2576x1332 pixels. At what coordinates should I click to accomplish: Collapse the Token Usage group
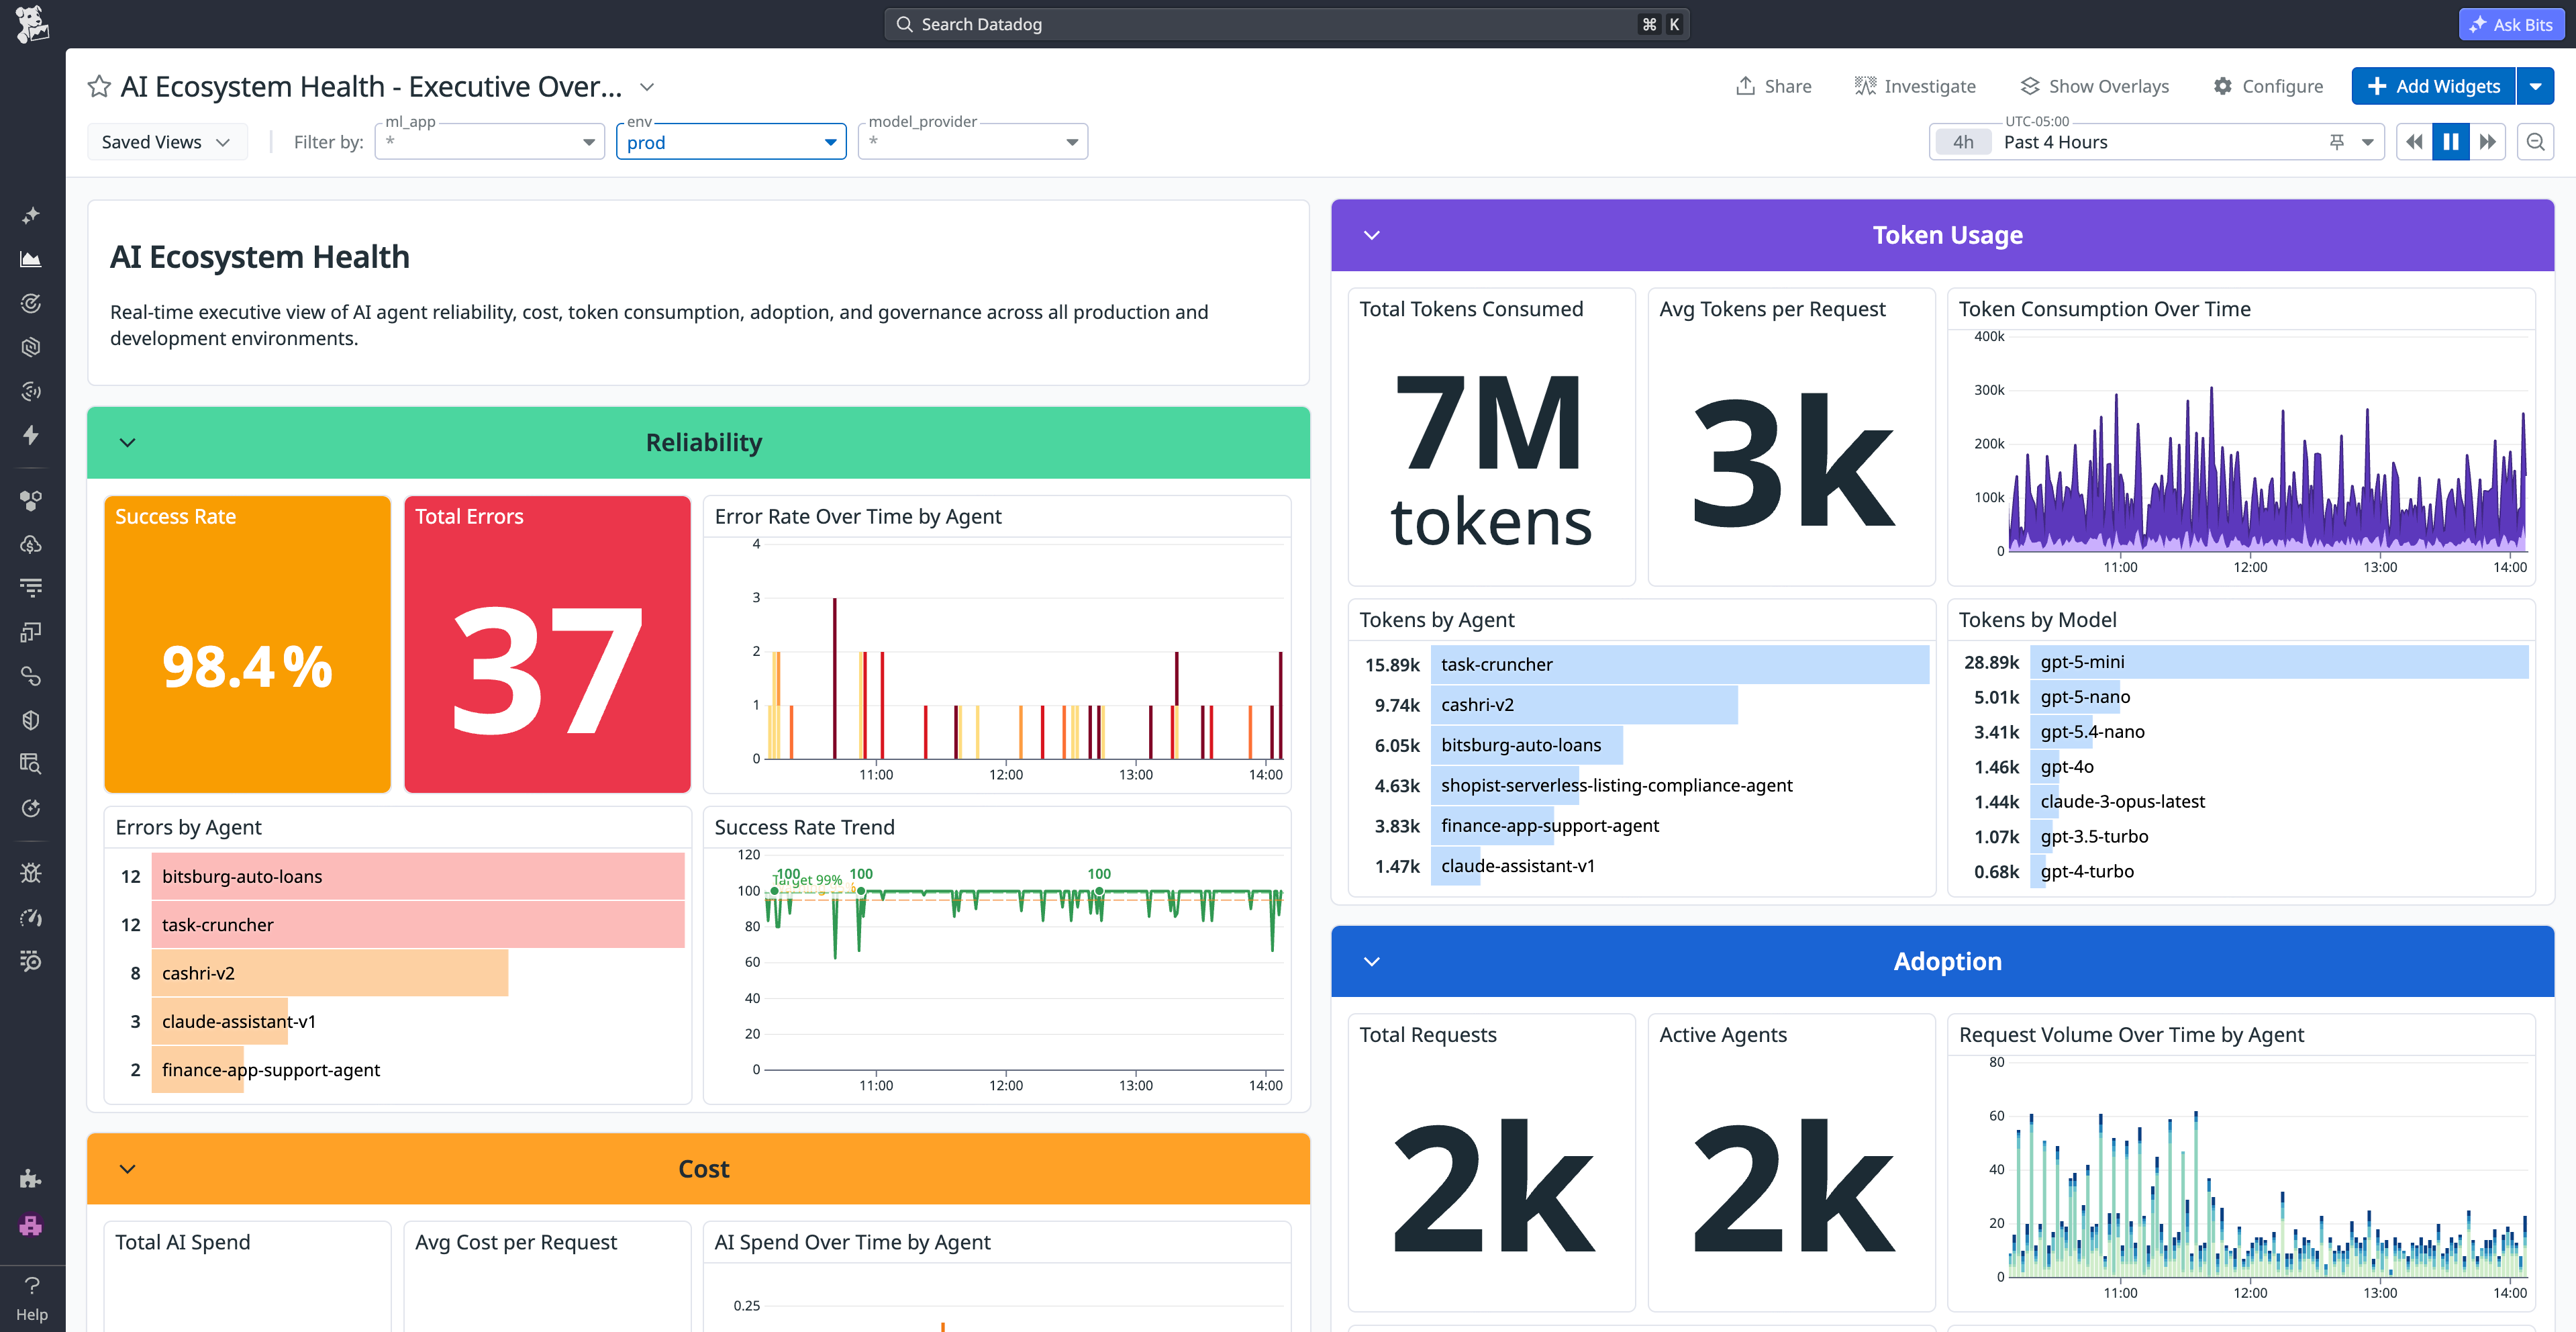1372,235
